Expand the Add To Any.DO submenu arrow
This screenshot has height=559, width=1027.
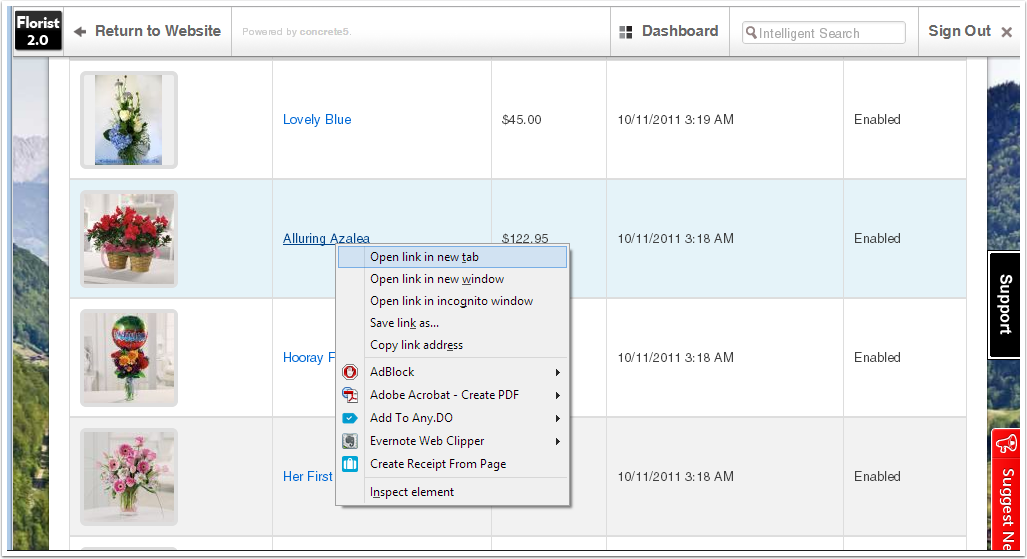558,418
